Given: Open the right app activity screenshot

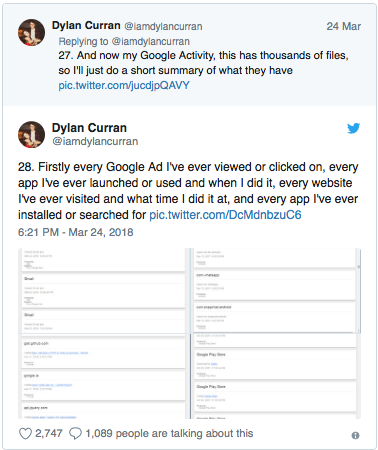Looking at the screenshot, I should click(277, 333).
